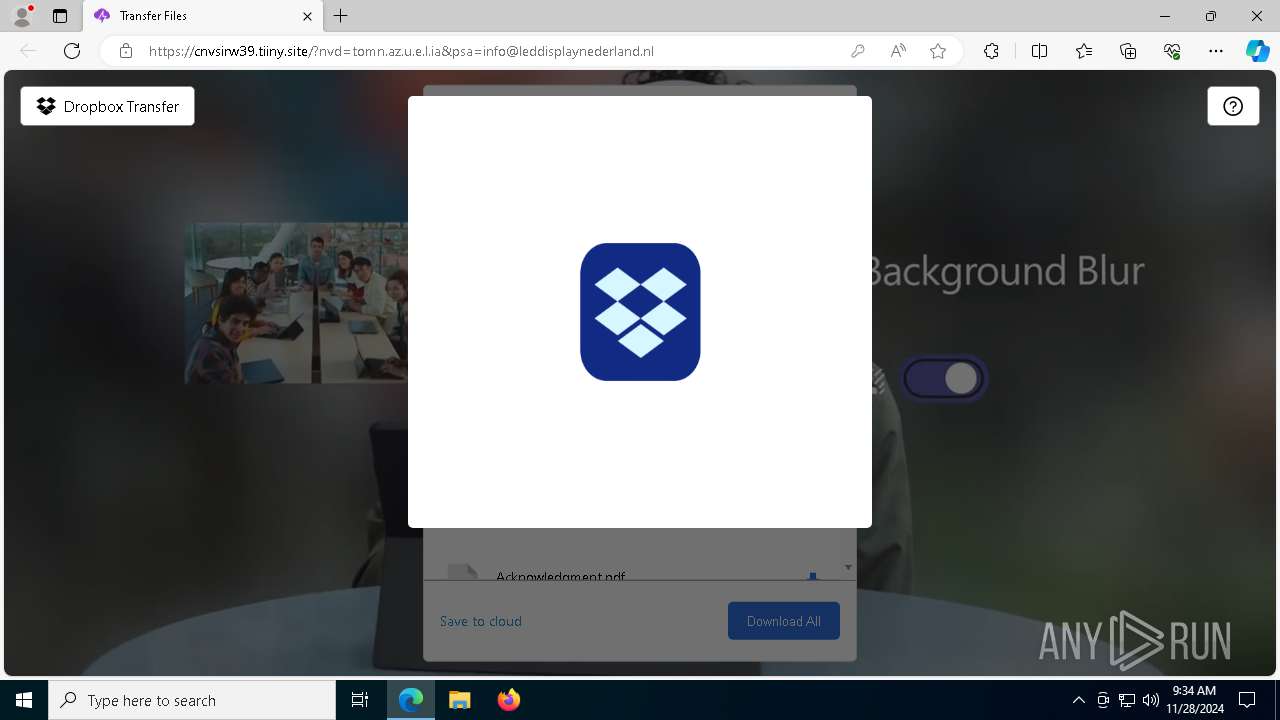
Task: Open a new browser tab
Action: coord(341,16)
